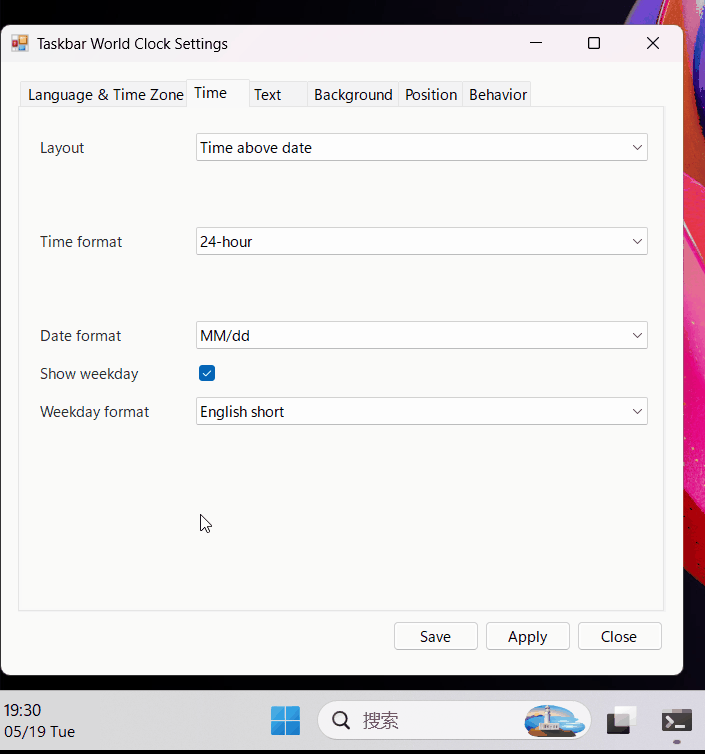705x754 pixels.
Task: Expand the Date format dropdown
Action: coord(422,335)
